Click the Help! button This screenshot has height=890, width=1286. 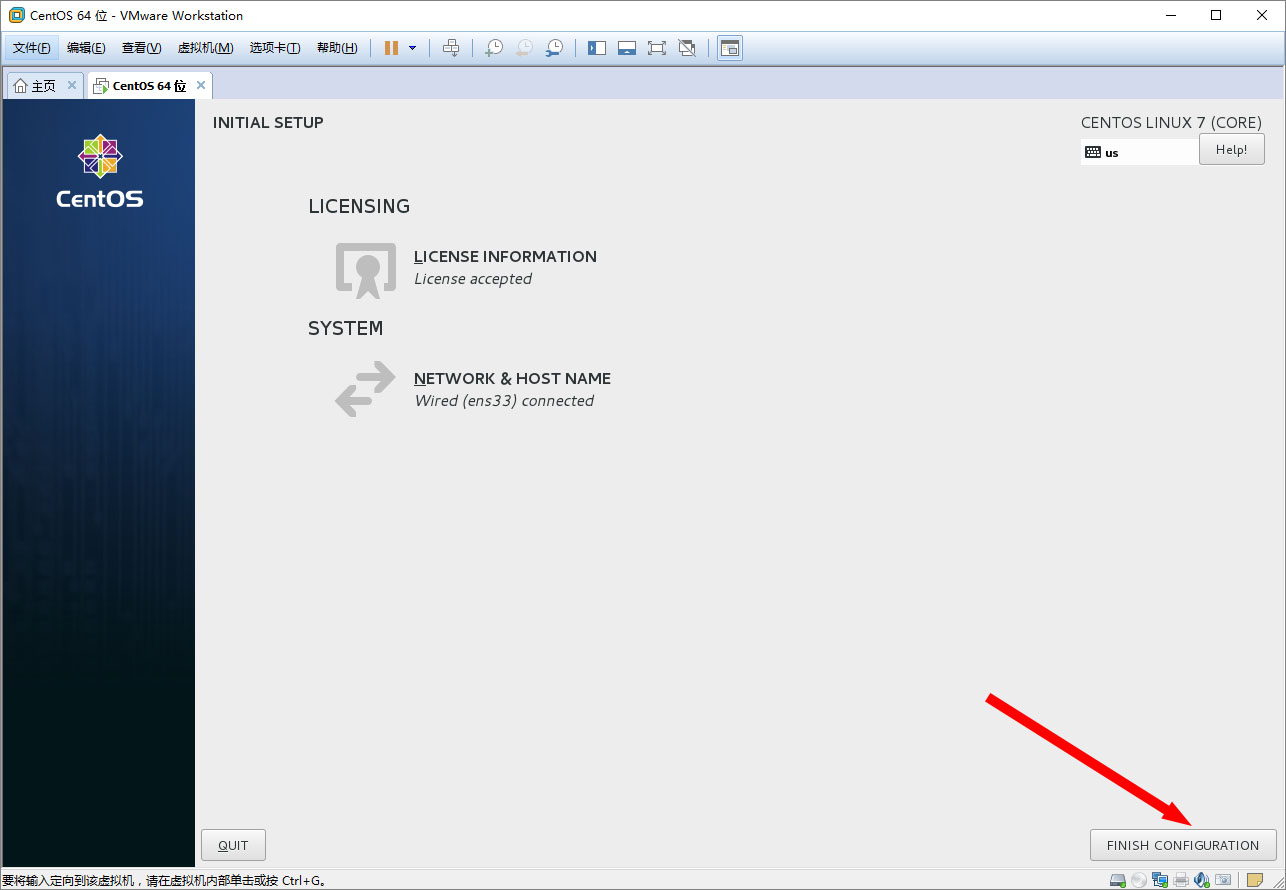pyautogui.click(x=1231, y=150)
